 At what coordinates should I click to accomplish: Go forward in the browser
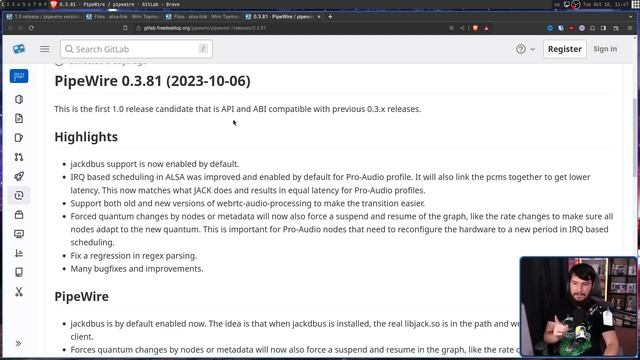click(20, 28)
